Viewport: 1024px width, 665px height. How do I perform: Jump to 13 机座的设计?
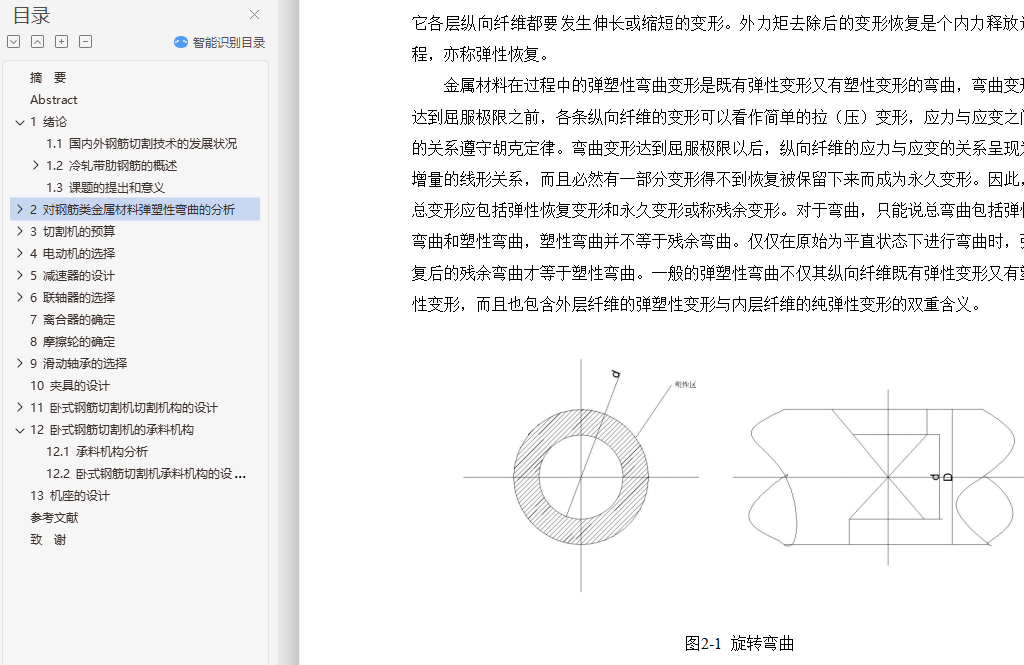(69, 496)
